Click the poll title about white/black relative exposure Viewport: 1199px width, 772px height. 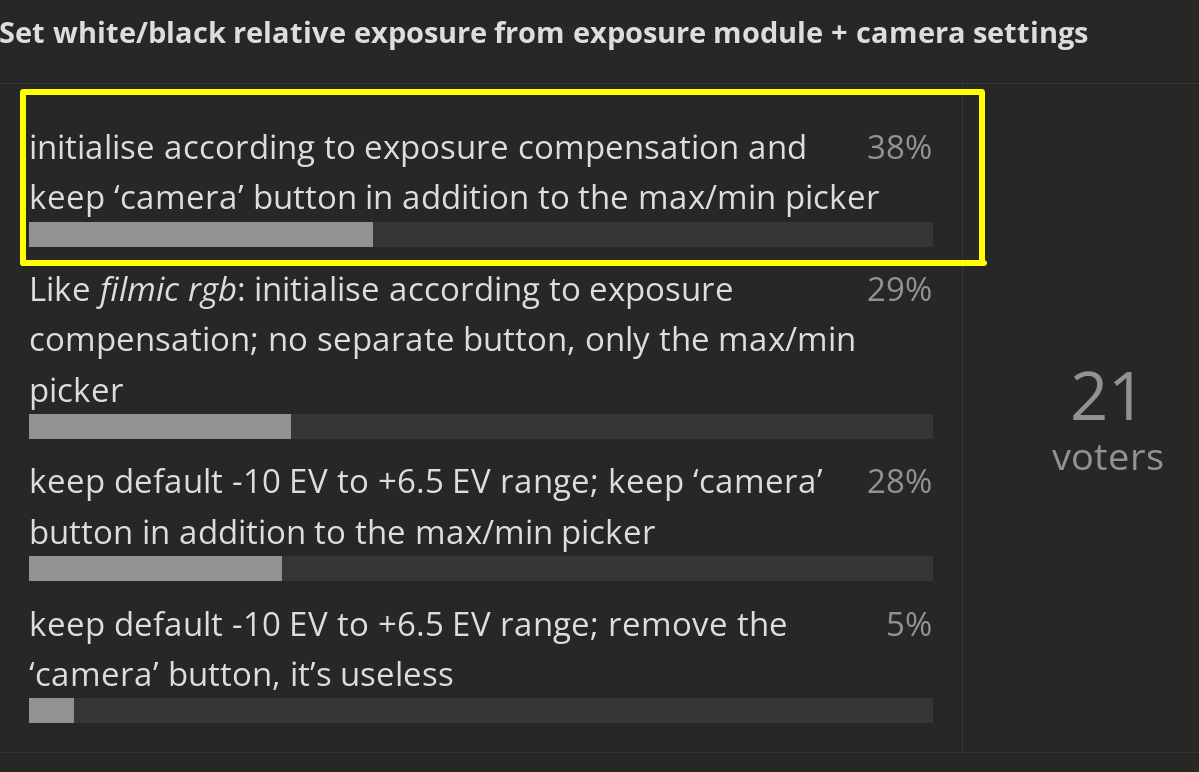[x=543, y=34]
